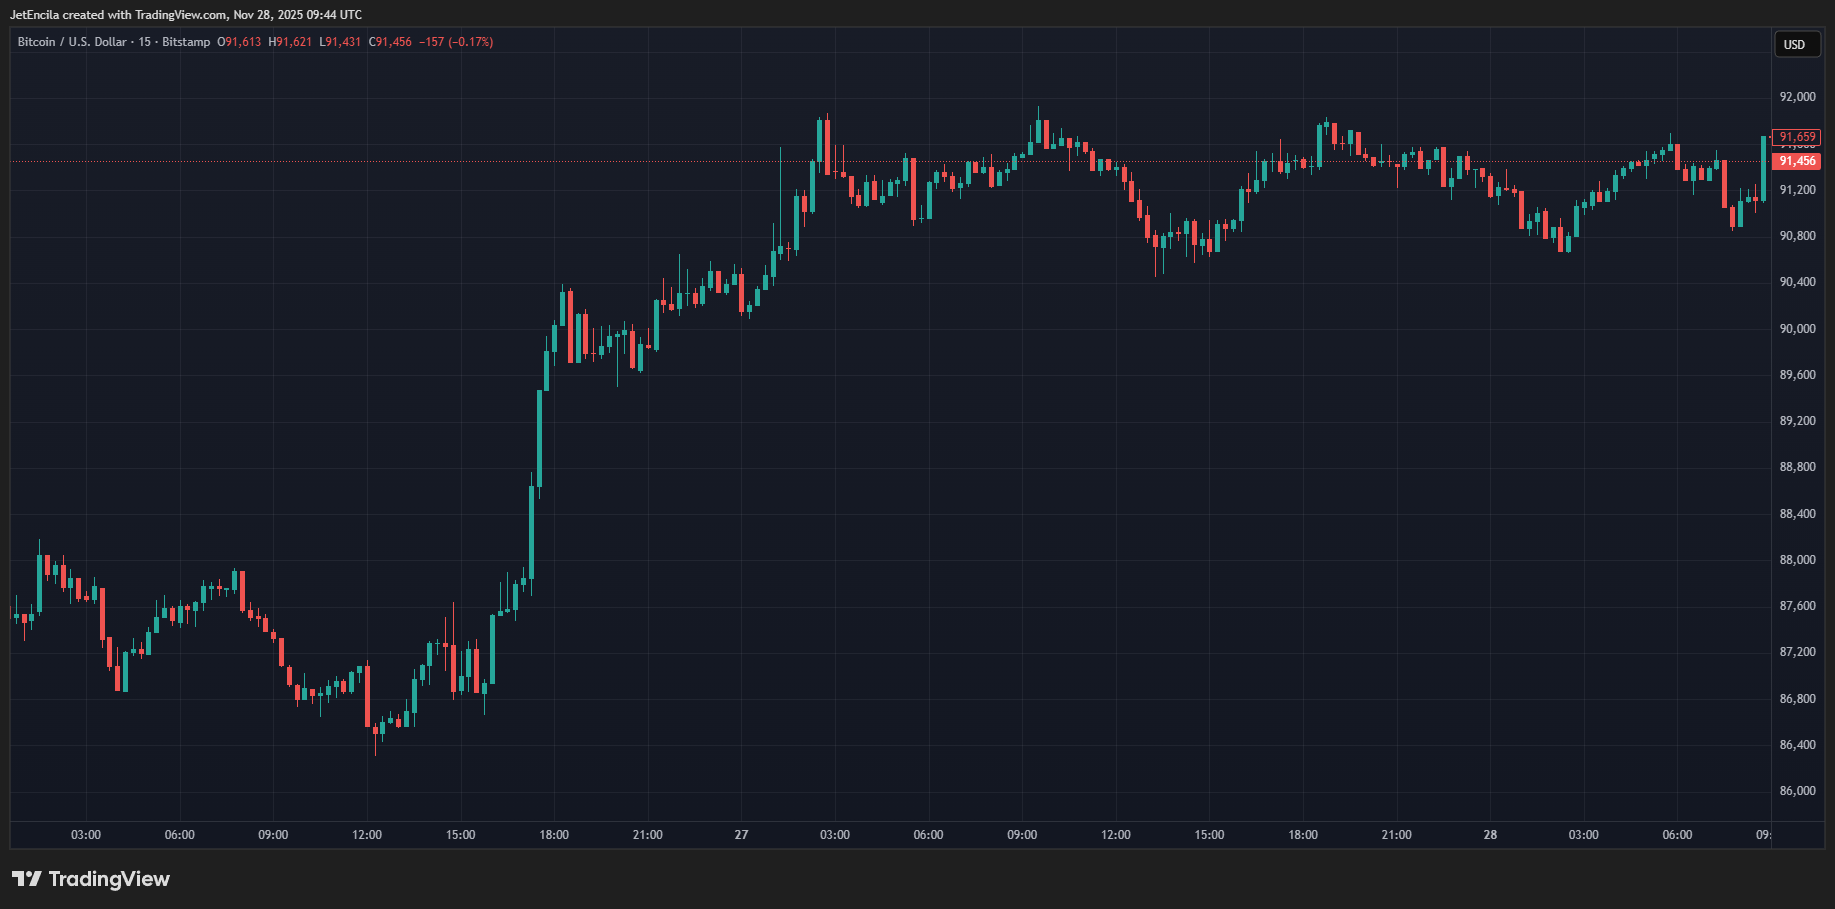This screenshot has width=1835, height=909.
Task: Select the Bitstamp exchange label in legend
Action: pos(186,42)
